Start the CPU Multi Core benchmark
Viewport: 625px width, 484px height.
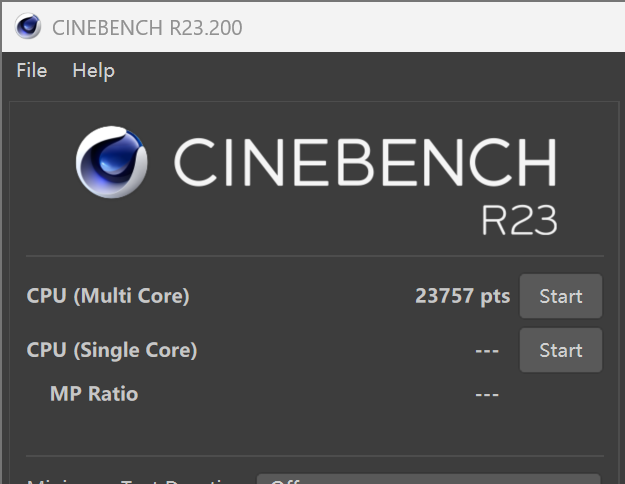pyautogui.click(x=560, y=296)
